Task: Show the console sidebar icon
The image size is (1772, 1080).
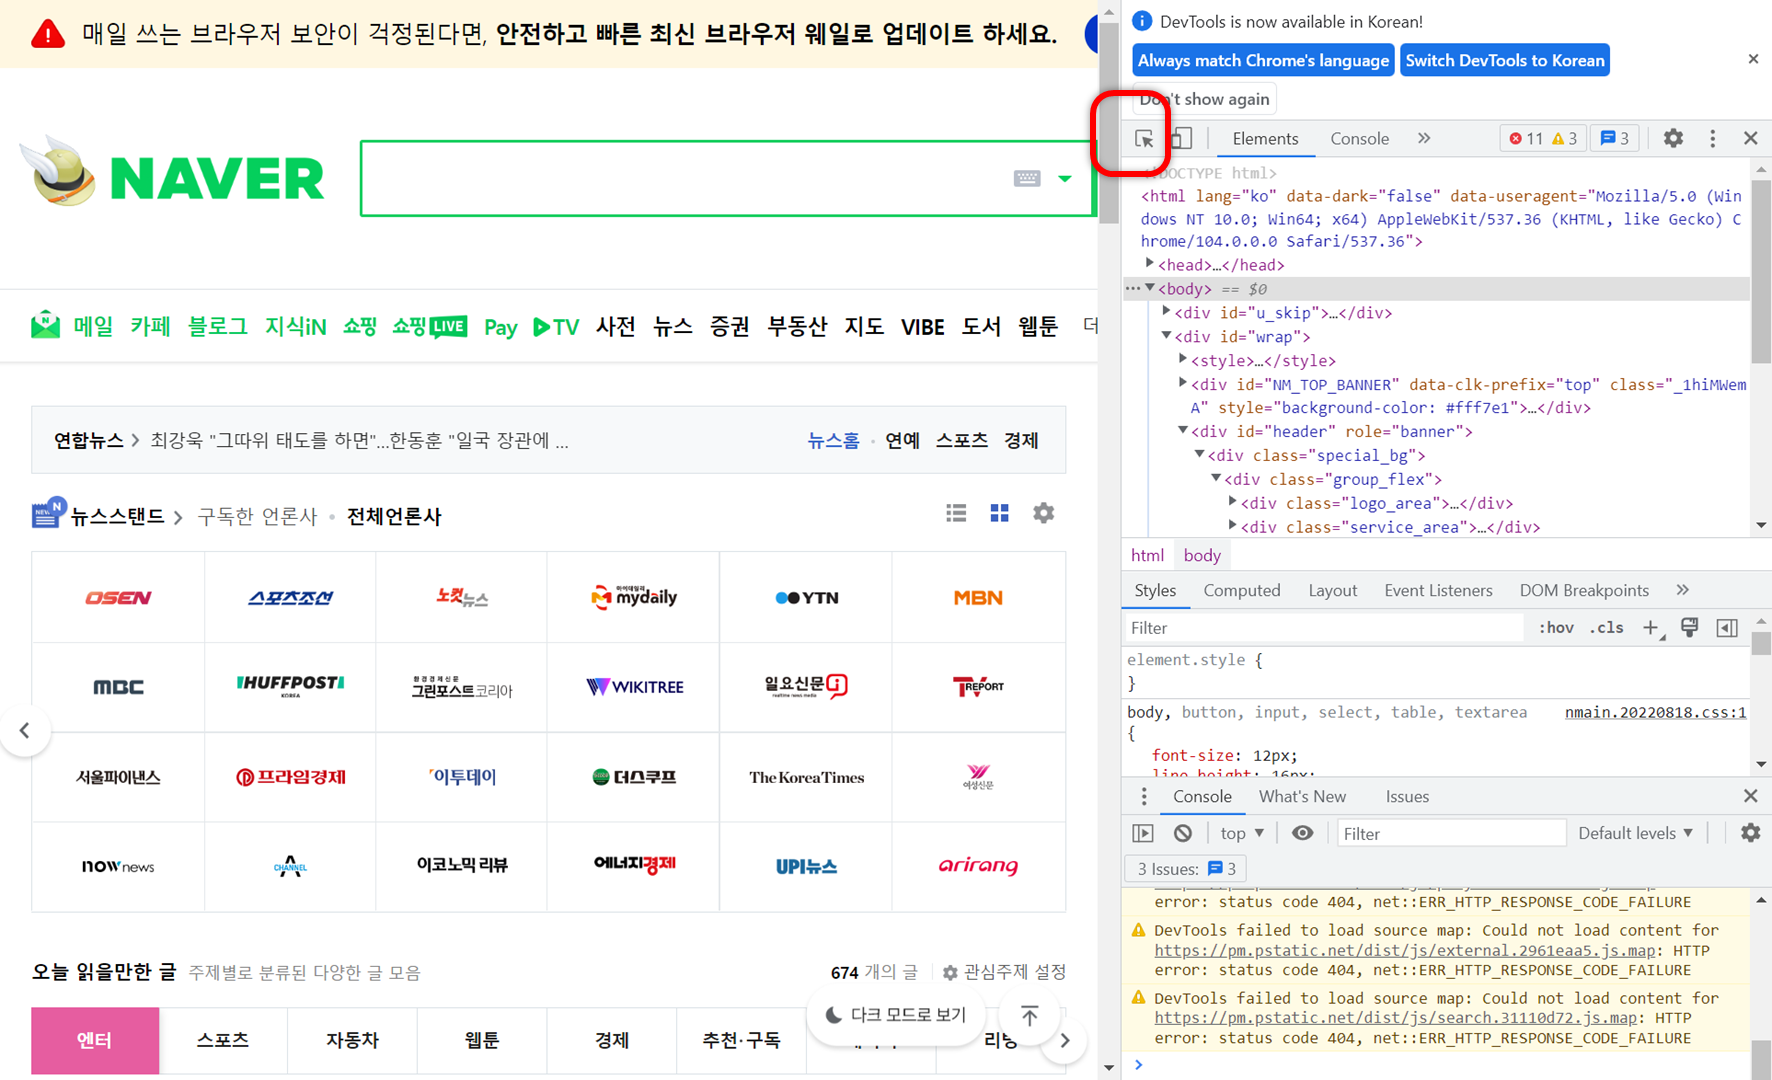Action: pos(1143,833)
